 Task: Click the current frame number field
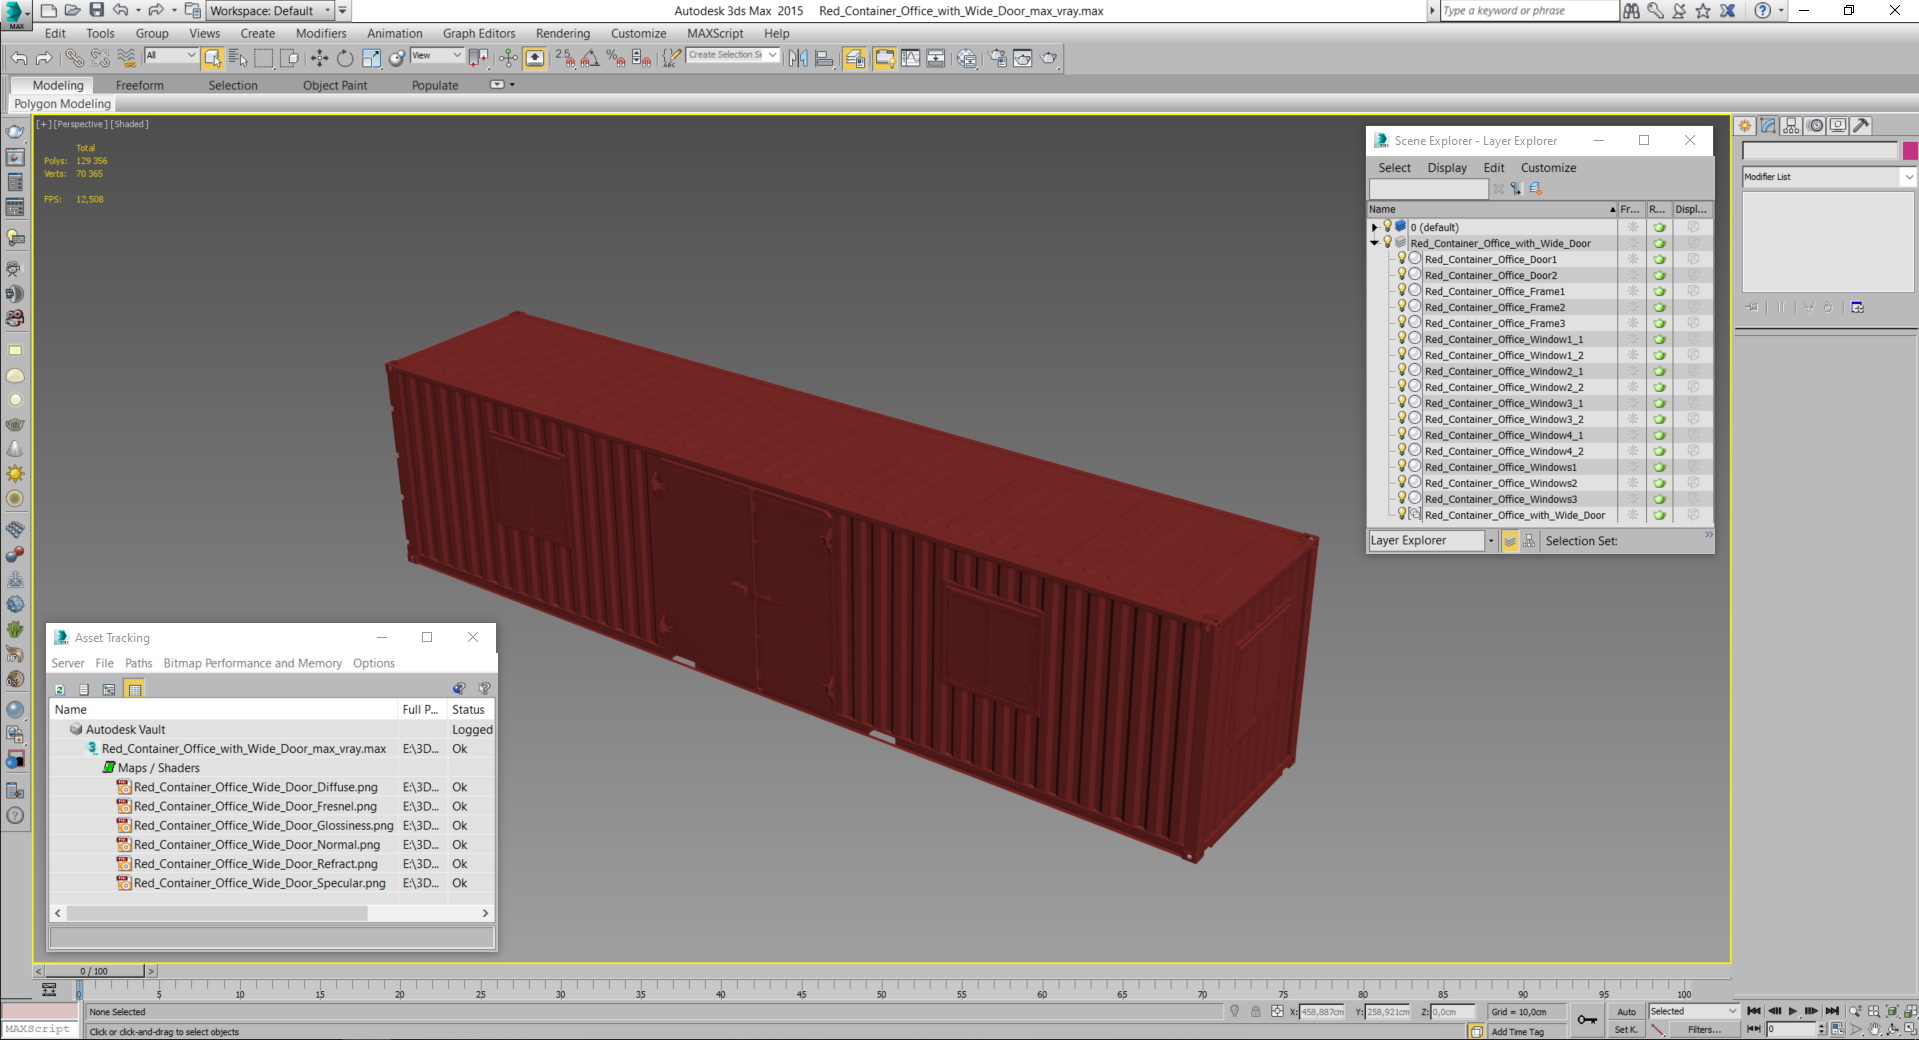1790,1029
